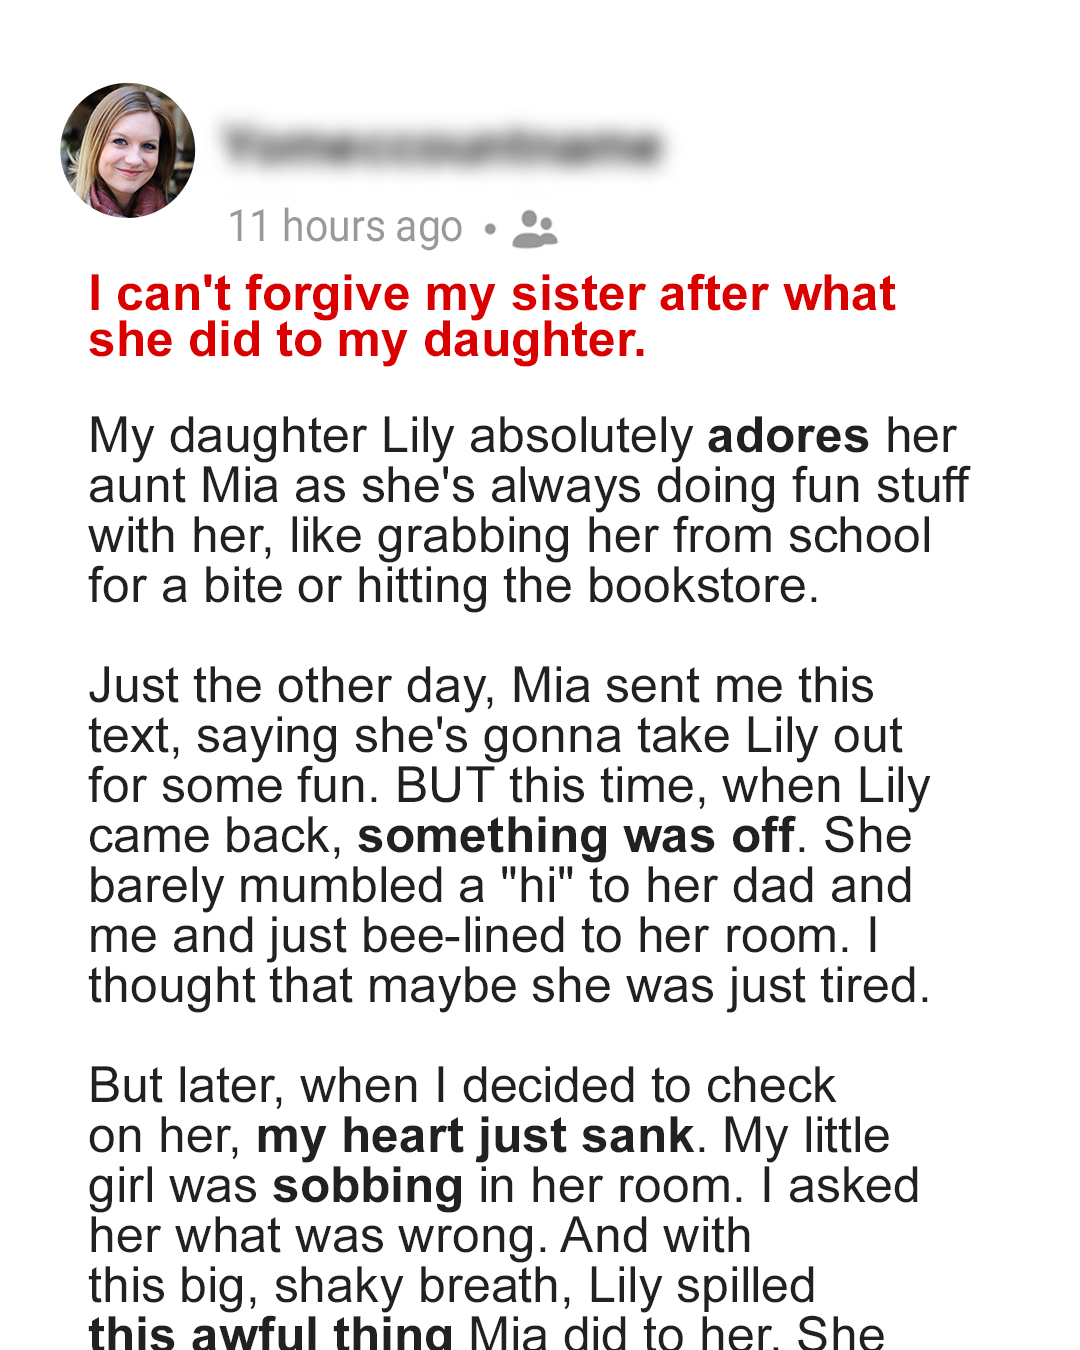The height and width of the screenshot is (1350, 1080).
Task: Click the line "thought that maybe she was just tired."
Action: [x=509, y=986]
